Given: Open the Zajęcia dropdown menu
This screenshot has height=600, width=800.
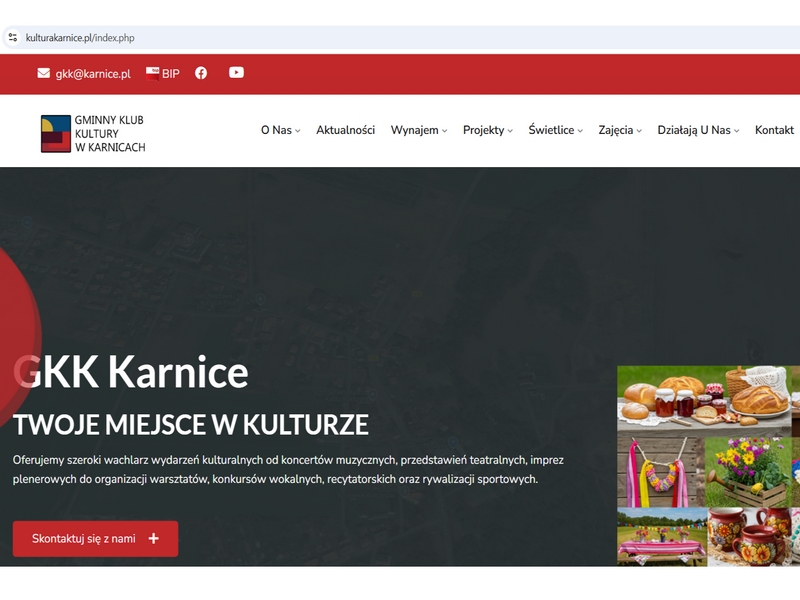Looking at the screenshot, I should tap(619, 130).
